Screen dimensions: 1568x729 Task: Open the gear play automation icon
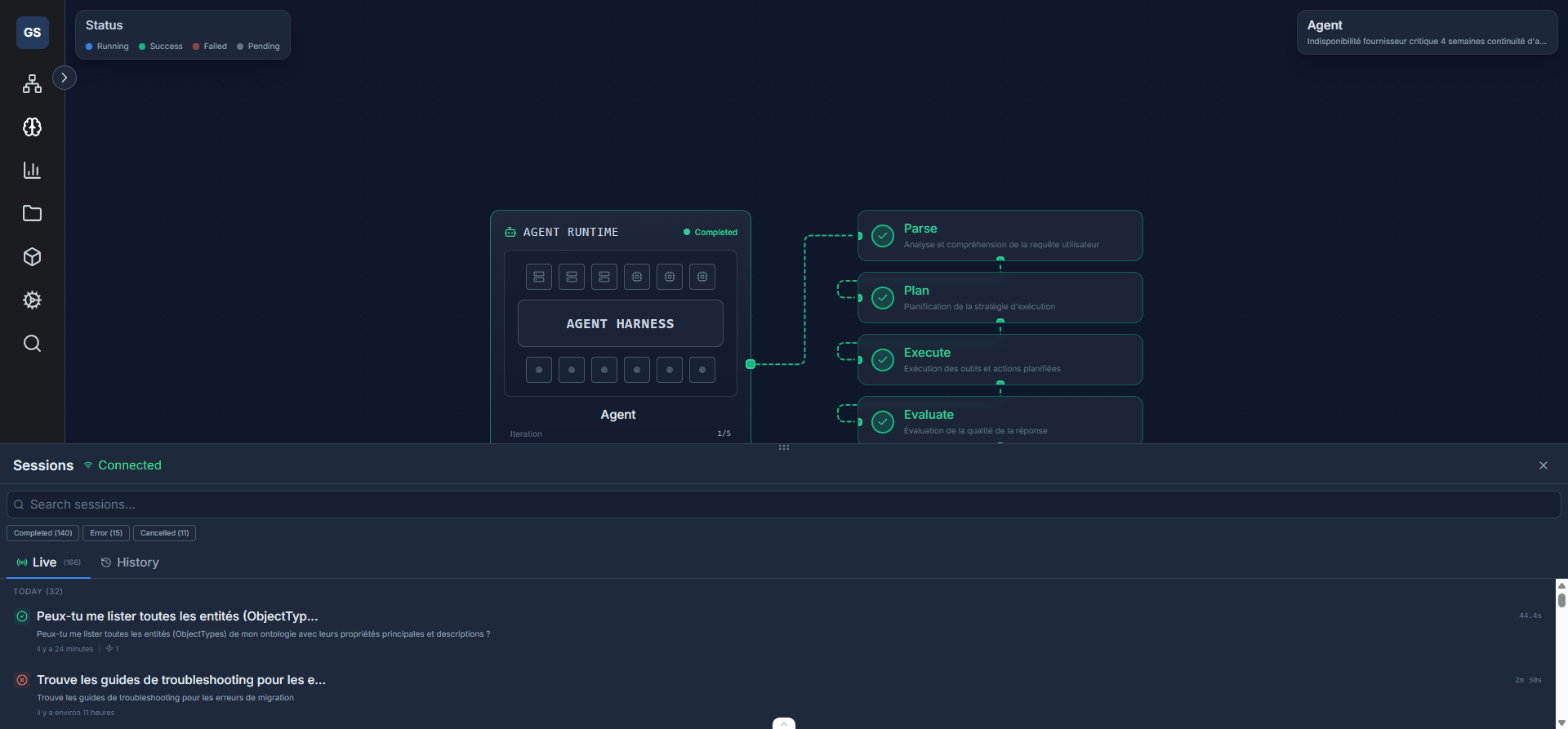32,300
